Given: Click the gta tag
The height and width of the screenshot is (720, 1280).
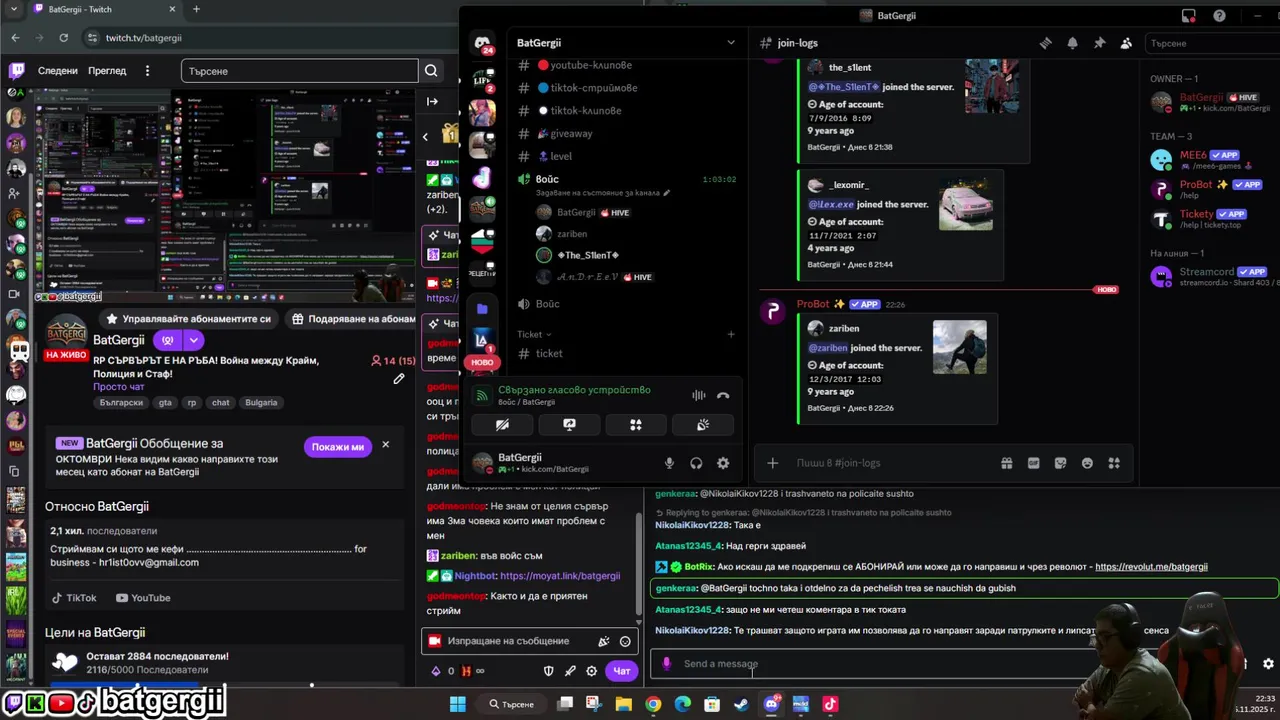Looking at the screenshot, I should coord(164,403).
